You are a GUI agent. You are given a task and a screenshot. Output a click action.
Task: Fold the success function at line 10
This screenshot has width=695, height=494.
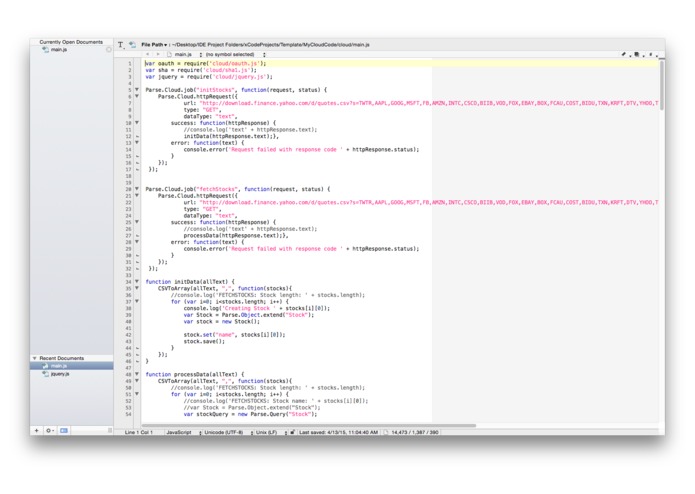[x=137, y=123]
